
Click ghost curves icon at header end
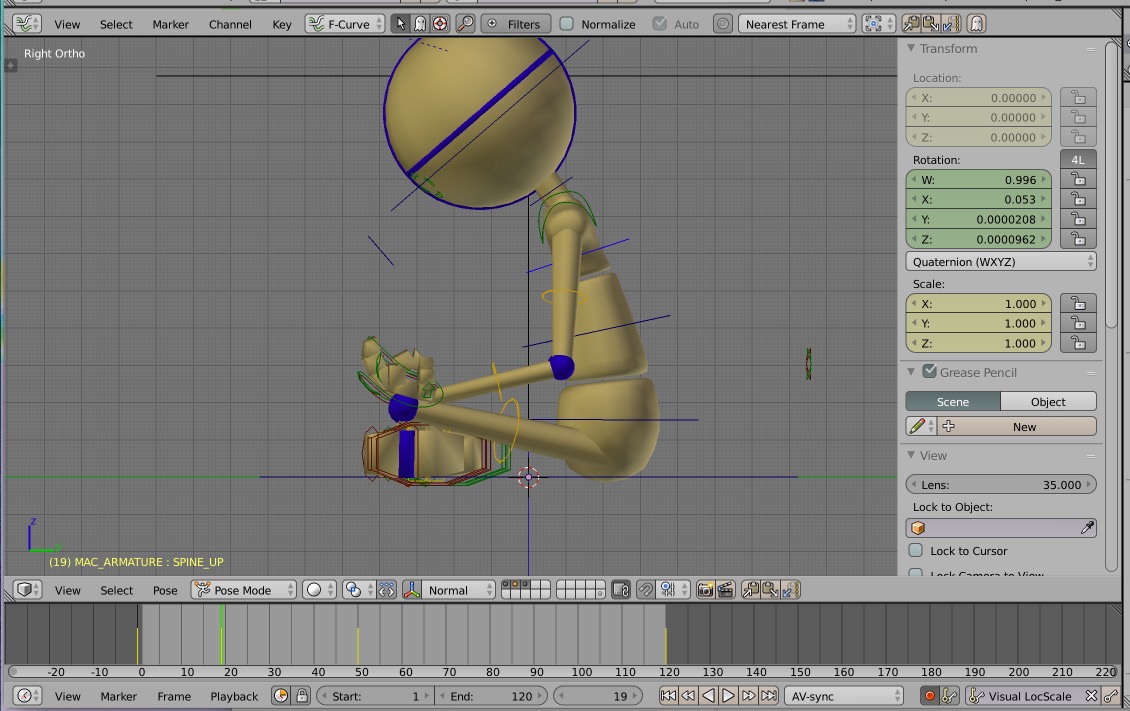pos(976,24)
